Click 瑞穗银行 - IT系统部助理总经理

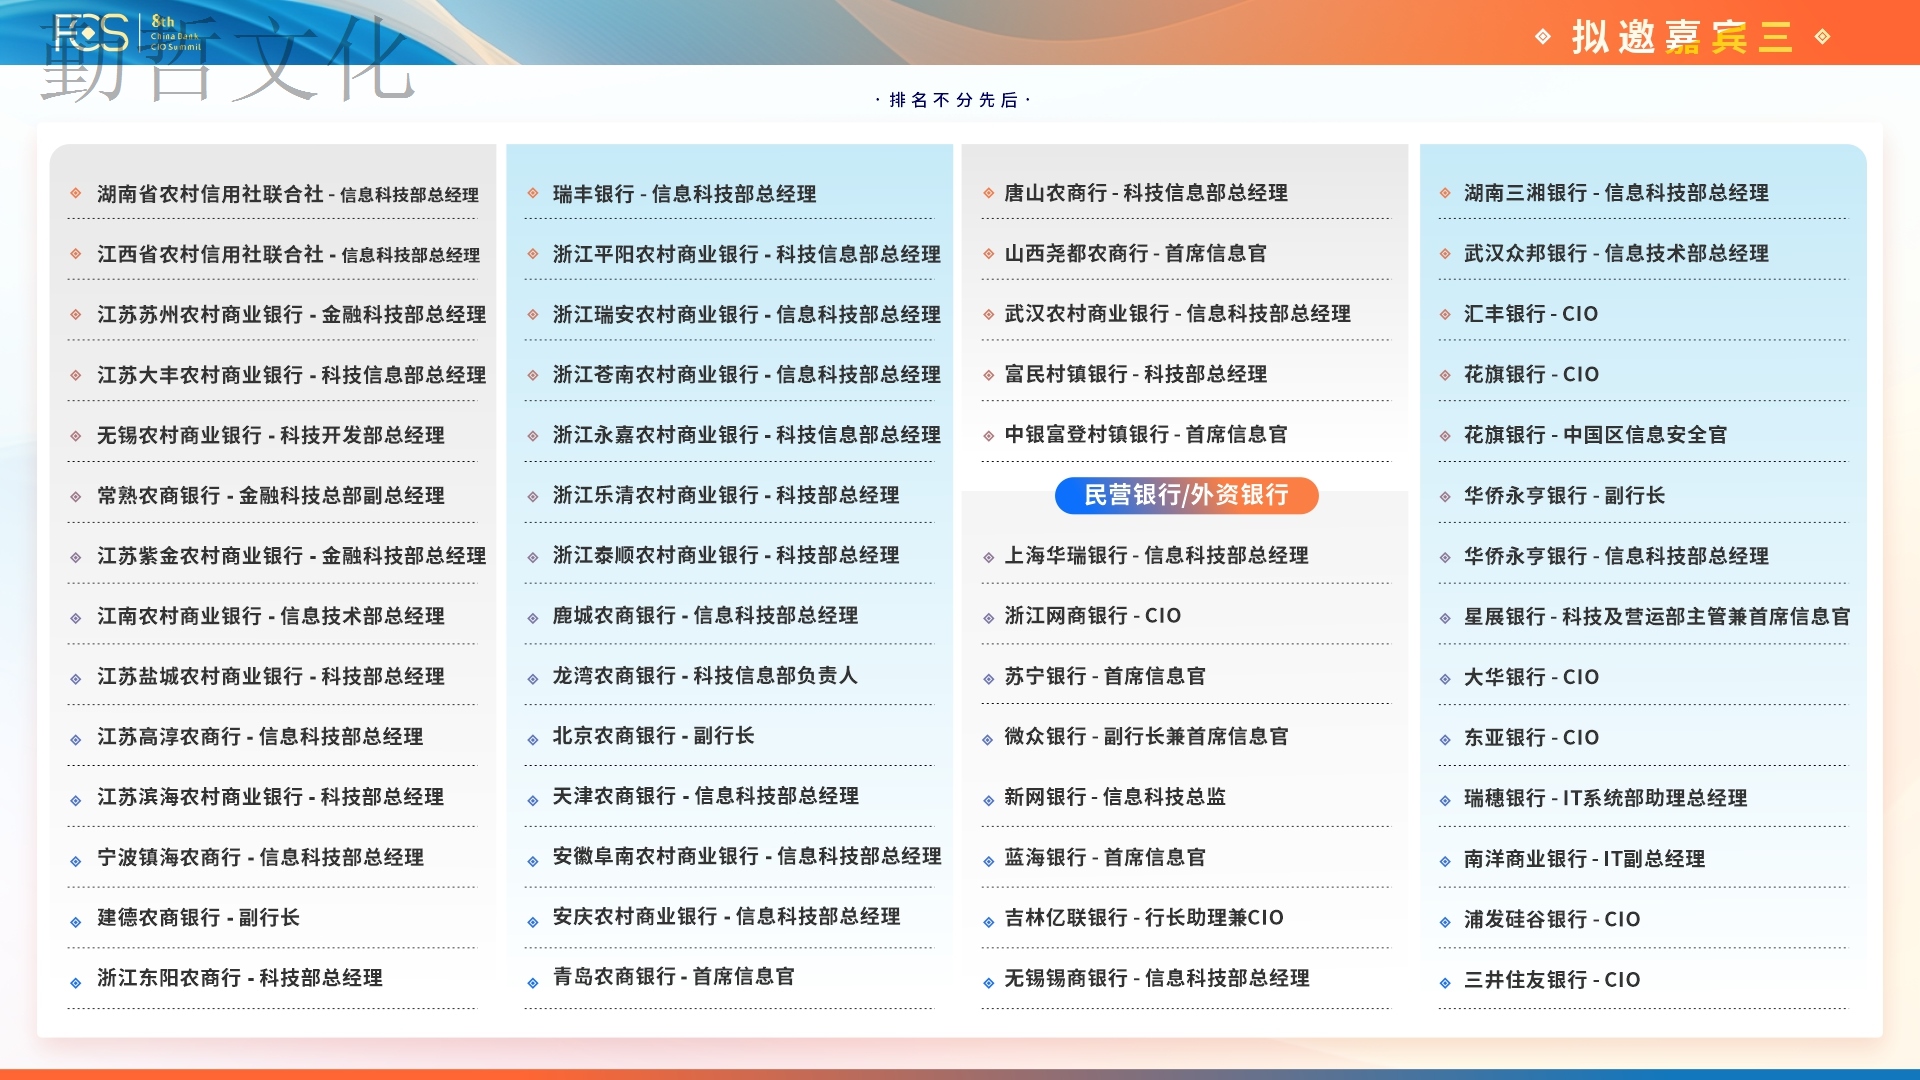[x=1606, y=798]
